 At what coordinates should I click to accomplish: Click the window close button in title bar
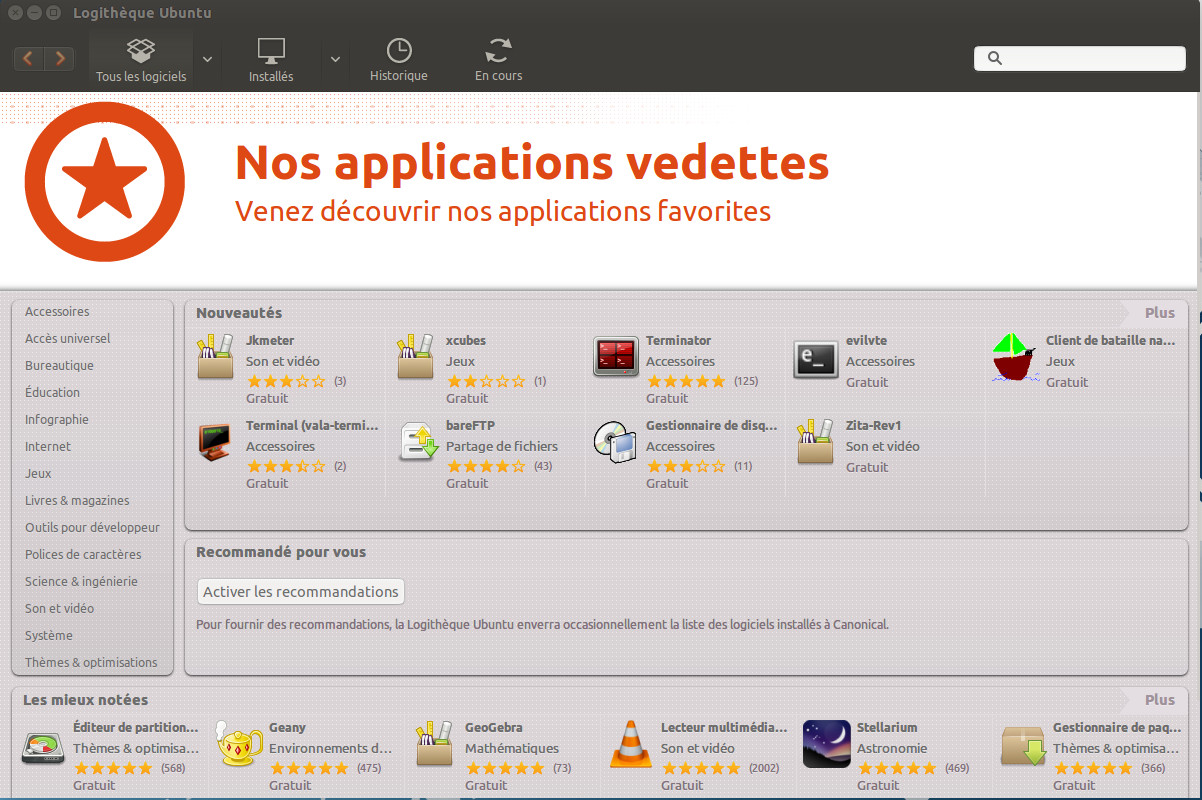pyautogui.click(x=13, y=13)
